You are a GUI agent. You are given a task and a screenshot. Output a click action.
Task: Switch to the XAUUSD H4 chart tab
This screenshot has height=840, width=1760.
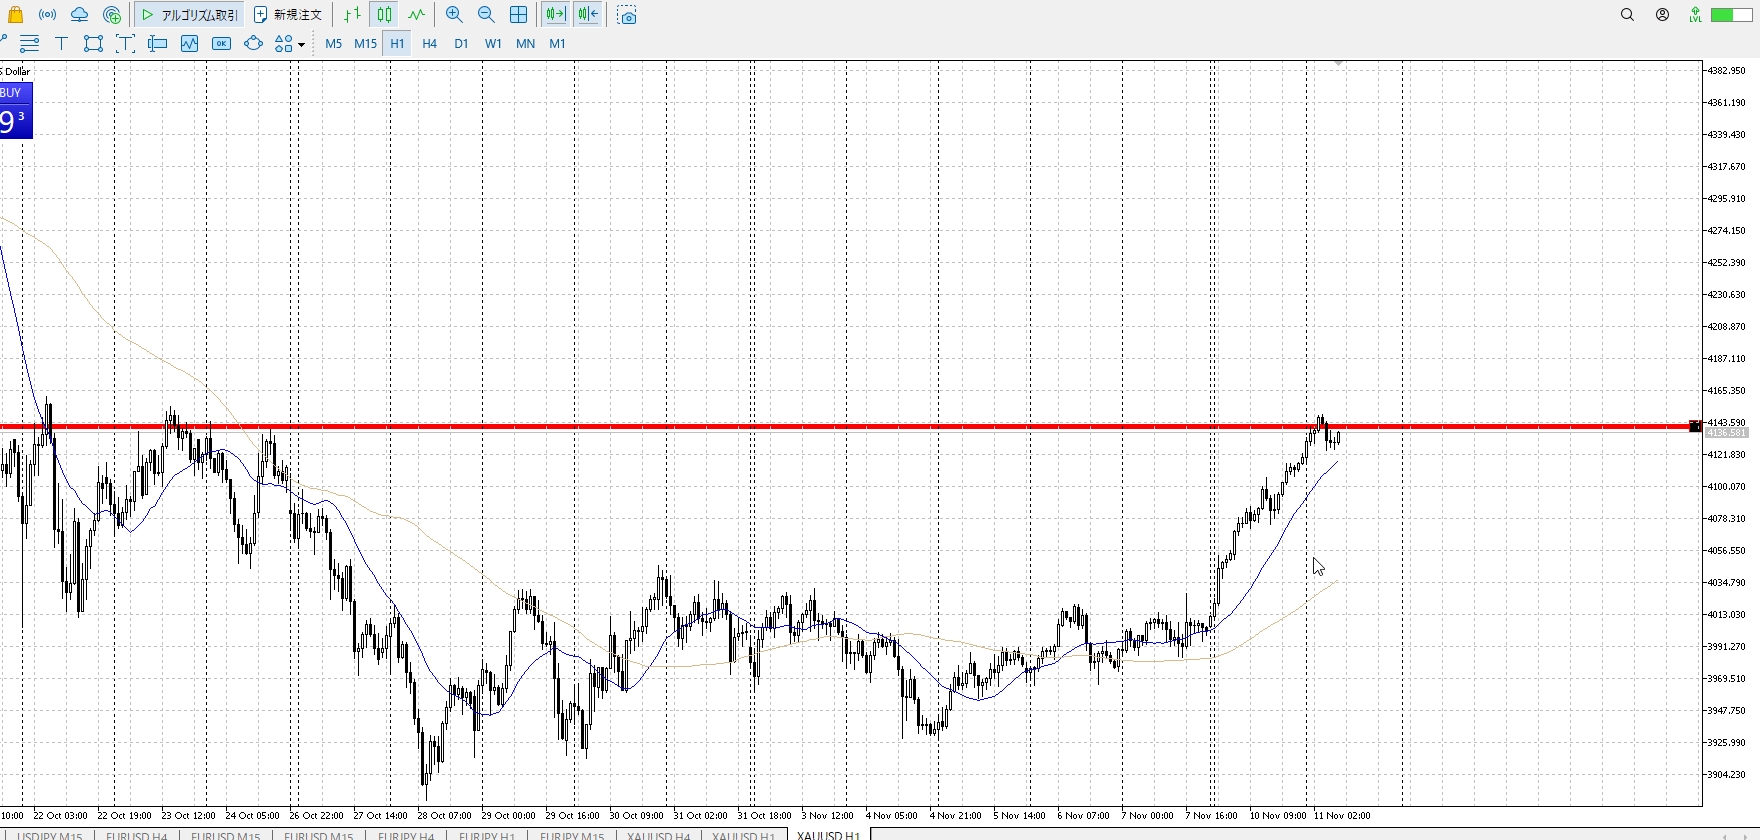coord(658,835)
